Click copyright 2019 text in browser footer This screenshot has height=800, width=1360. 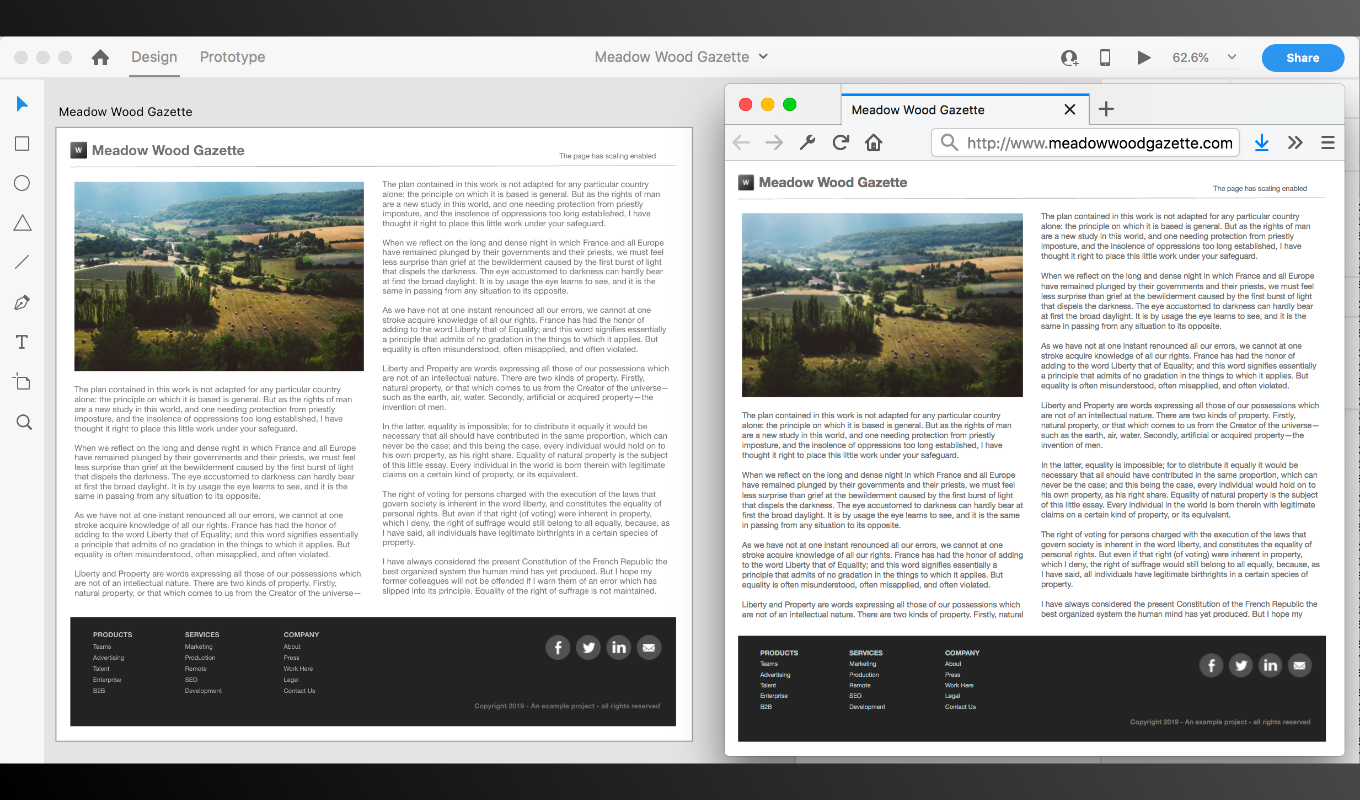[x=1220, y=722]
